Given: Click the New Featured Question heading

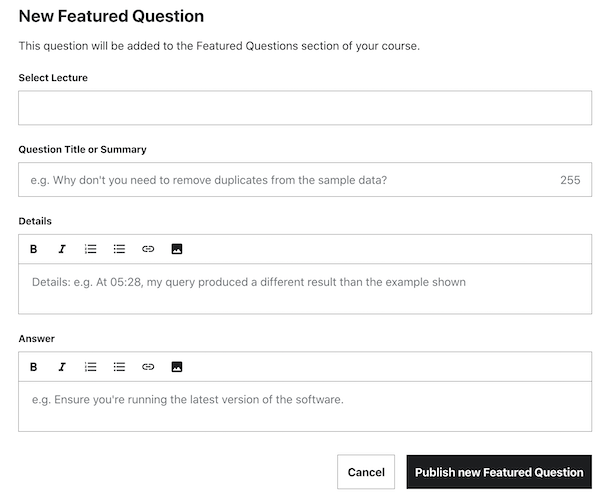Looking at the screenshot, I should (111, 16).
